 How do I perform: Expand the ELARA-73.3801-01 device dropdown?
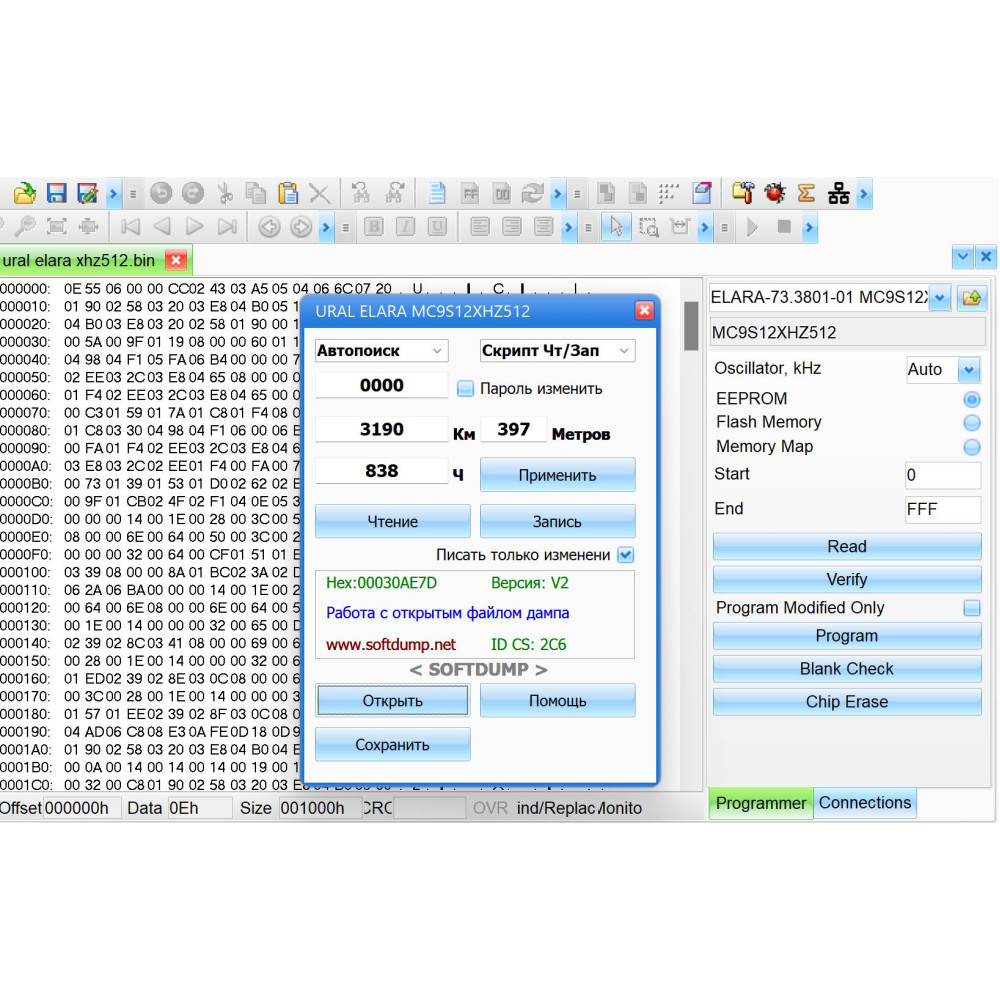(939, 298)
